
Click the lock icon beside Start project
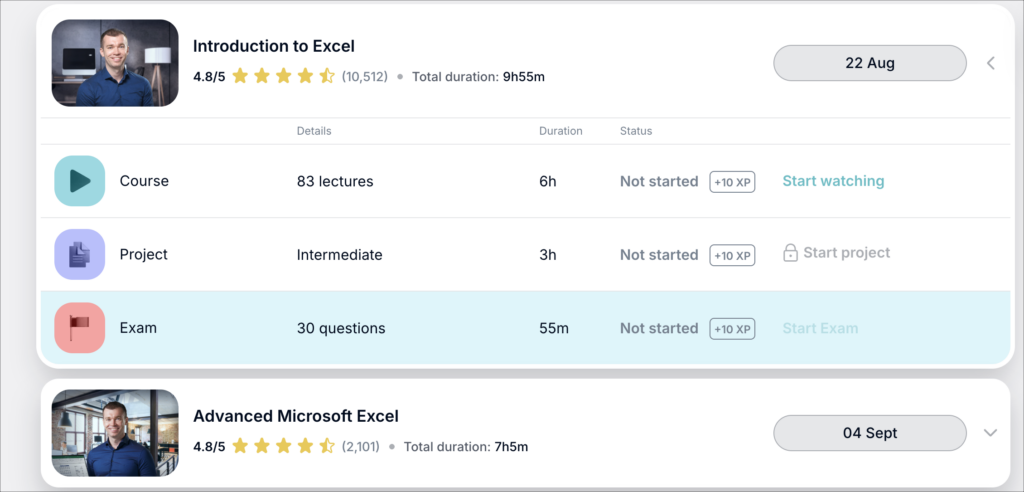coord(790,254)
